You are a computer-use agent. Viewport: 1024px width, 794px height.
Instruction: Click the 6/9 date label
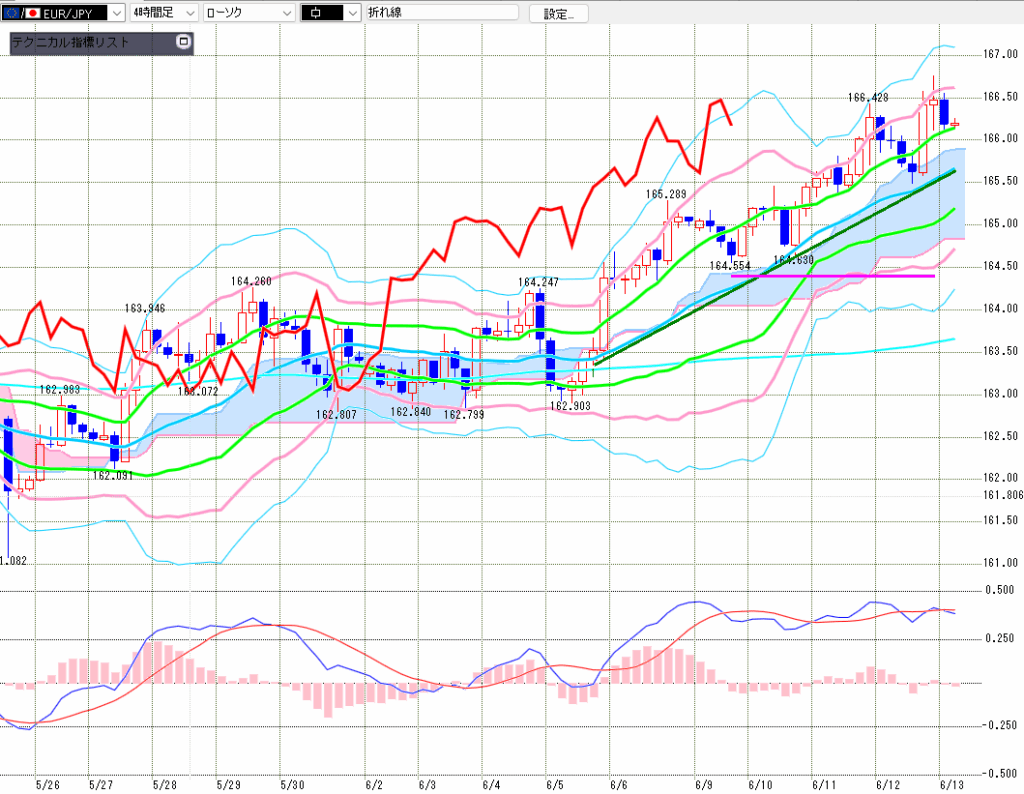(x=703, y=784)
